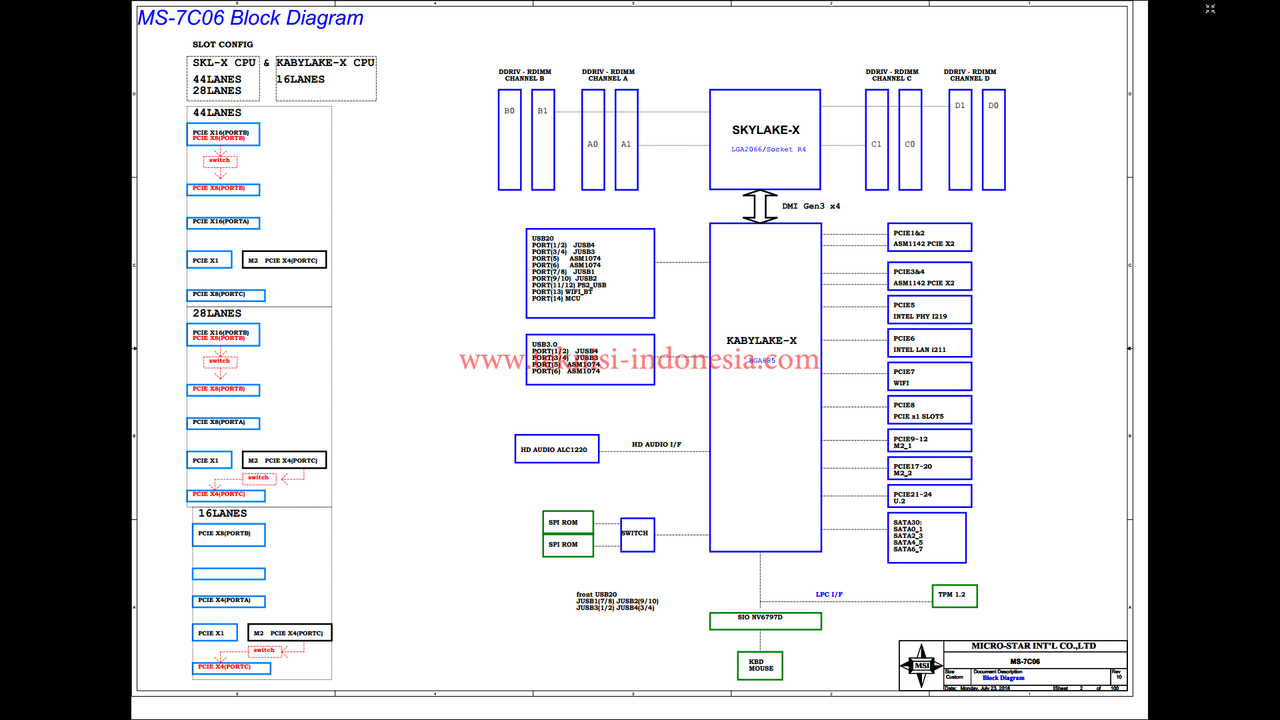Click MS-7C06 in the title block
The height and width of the screenshot is (720, 1280).
click(x=1024, y=662)
